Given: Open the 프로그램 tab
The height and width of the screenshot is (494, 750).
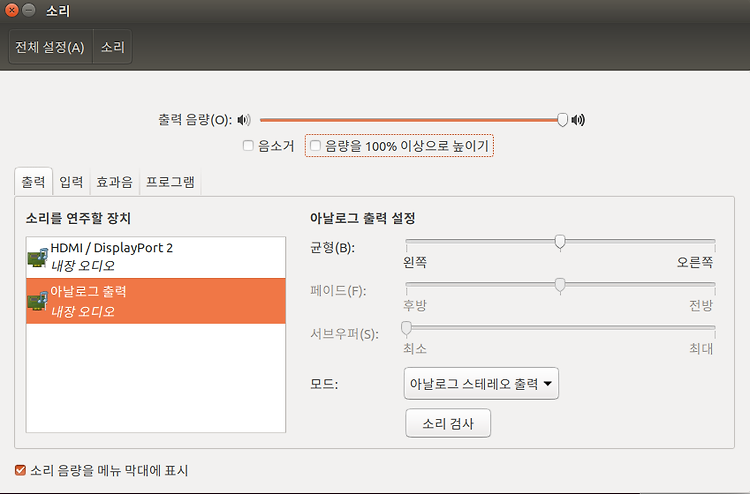Looking at the screenshot, I should [x=170, y=182].
